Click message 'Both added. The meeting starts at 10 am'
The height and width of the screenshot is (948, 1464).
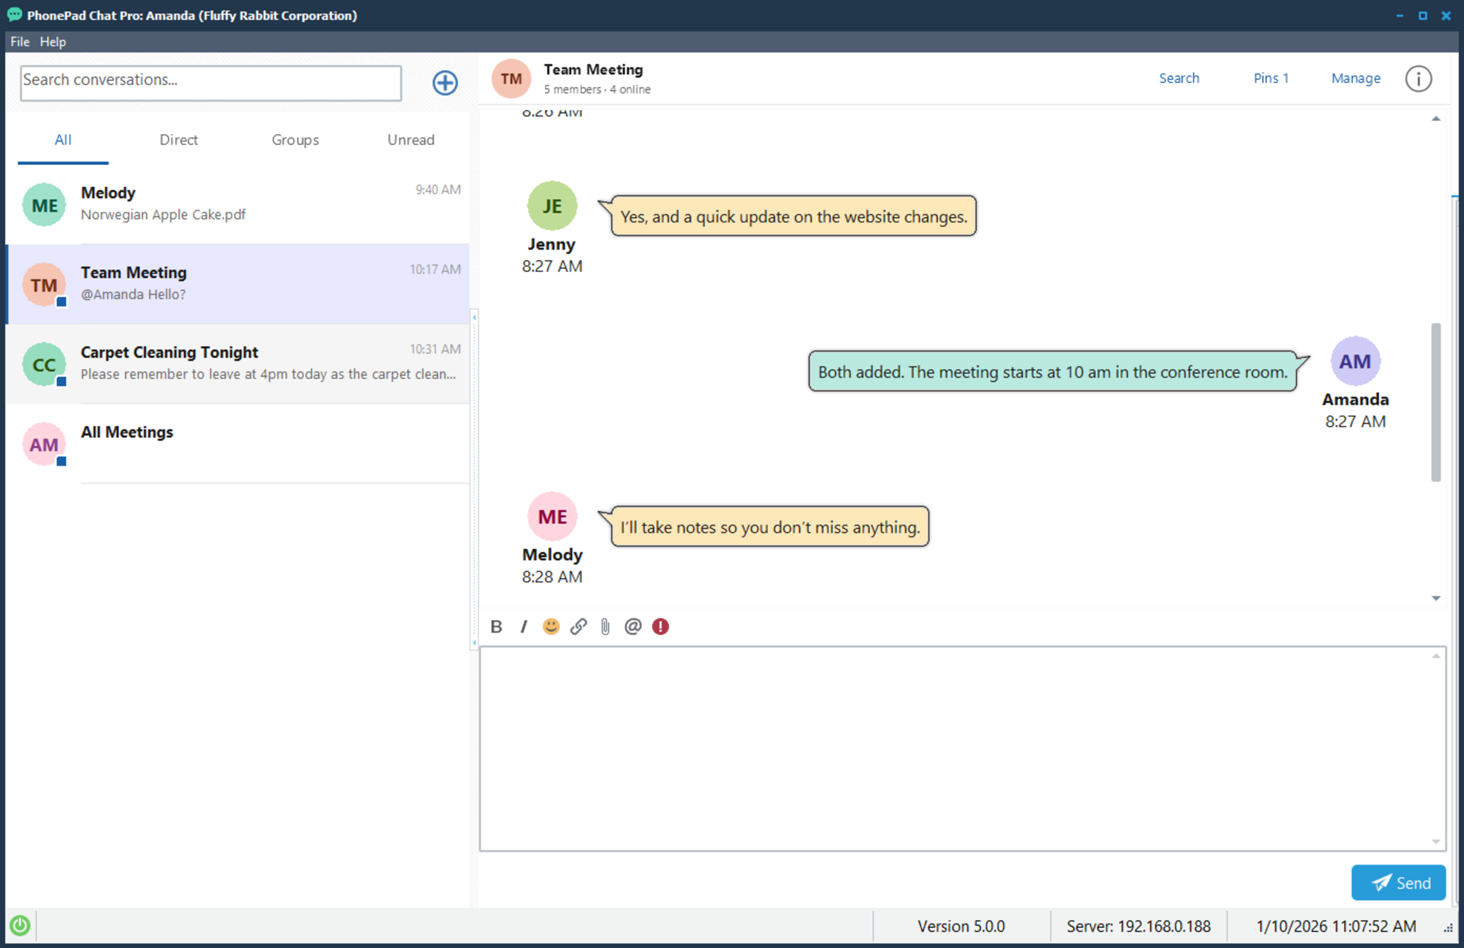[x=1053, y=372]
